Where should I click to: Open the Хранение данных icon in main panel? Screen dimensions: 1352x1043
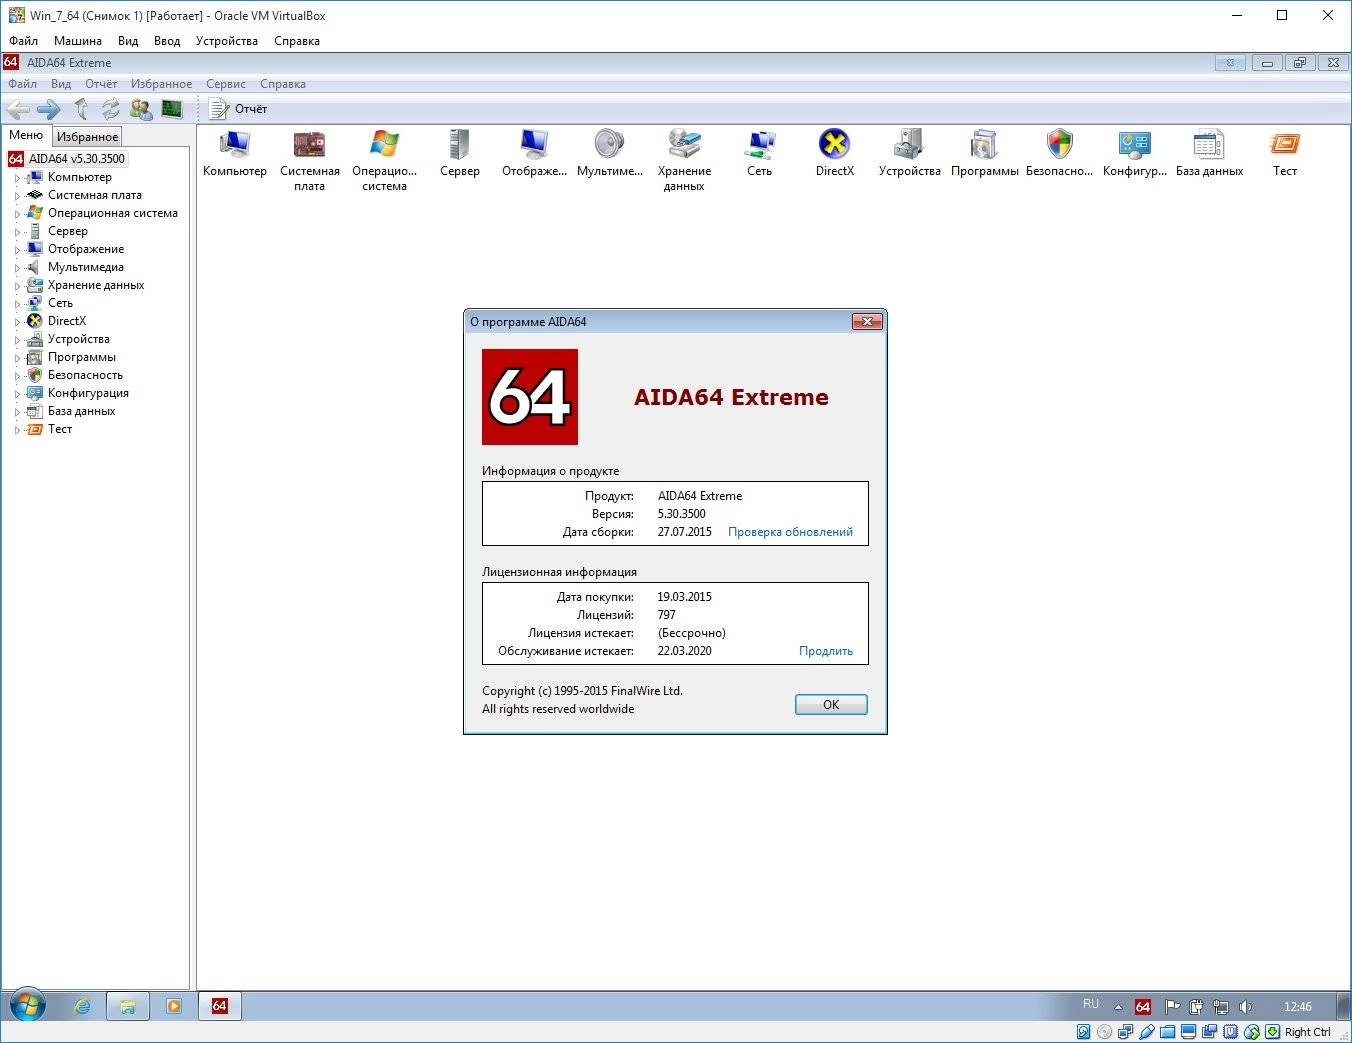(684, 145)
